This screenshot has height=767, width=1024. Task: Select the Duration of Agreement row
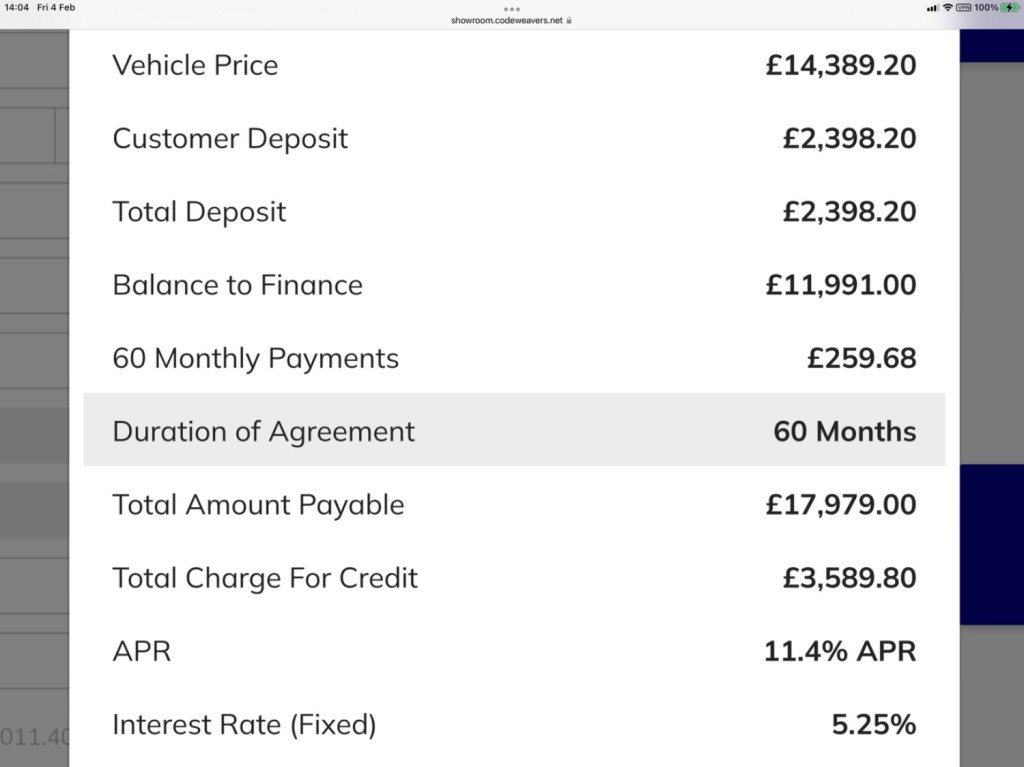tap(514, 431)
